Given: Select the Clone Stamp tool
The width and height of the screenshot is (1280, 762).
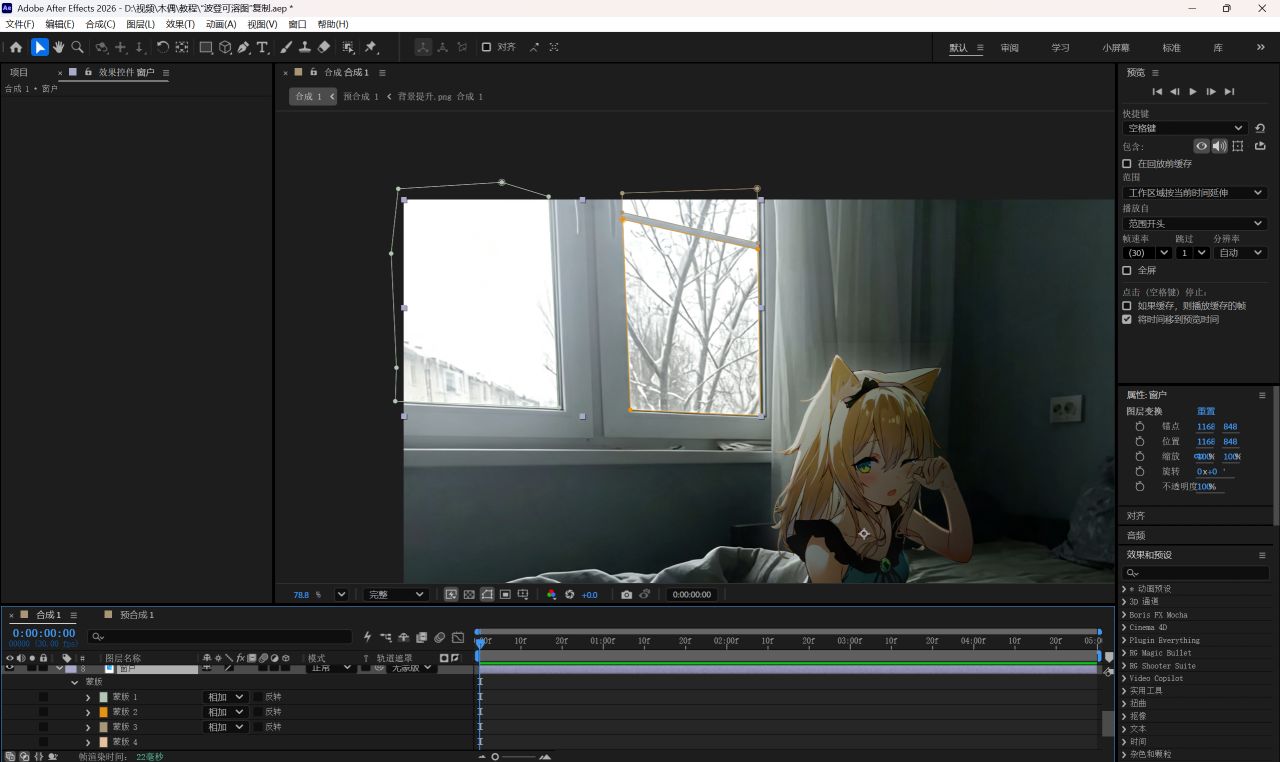Looking at the screenshot, I should 304,47.
